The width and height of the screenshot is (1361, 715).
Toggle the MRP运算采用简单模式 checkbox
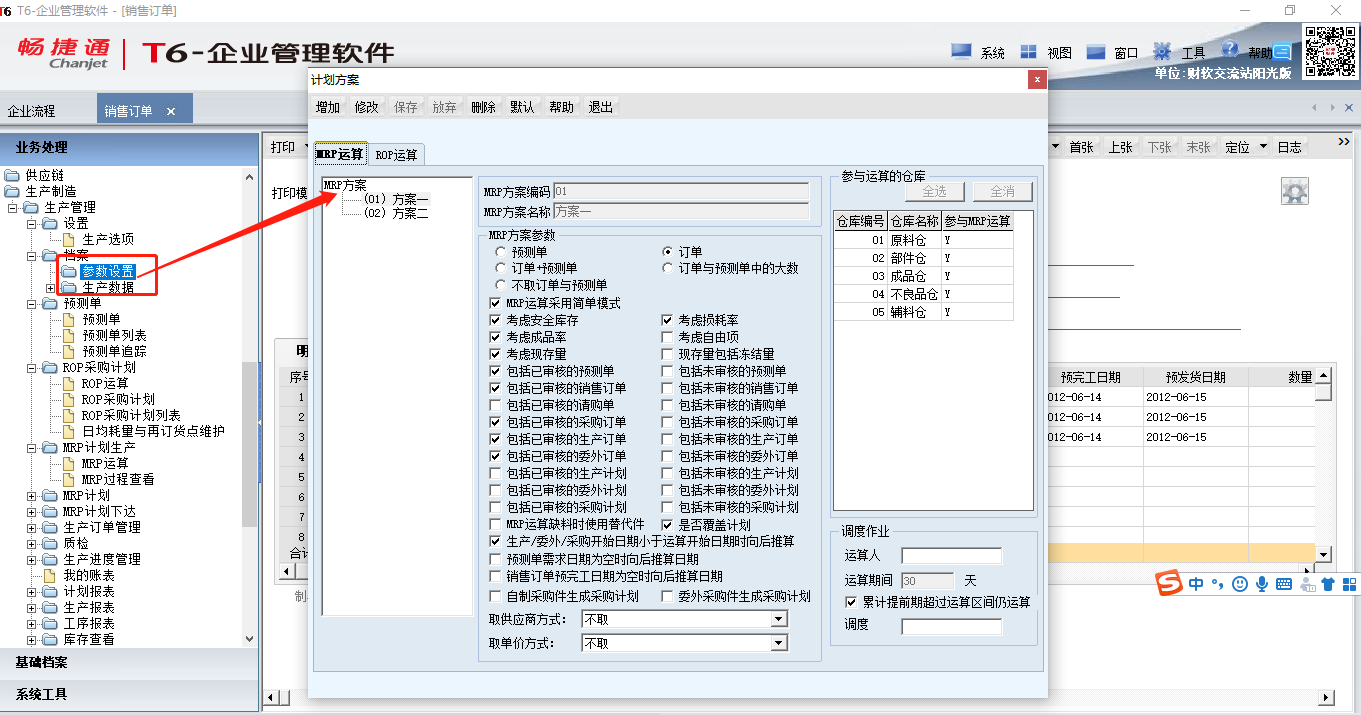click(x=496, y=303)
